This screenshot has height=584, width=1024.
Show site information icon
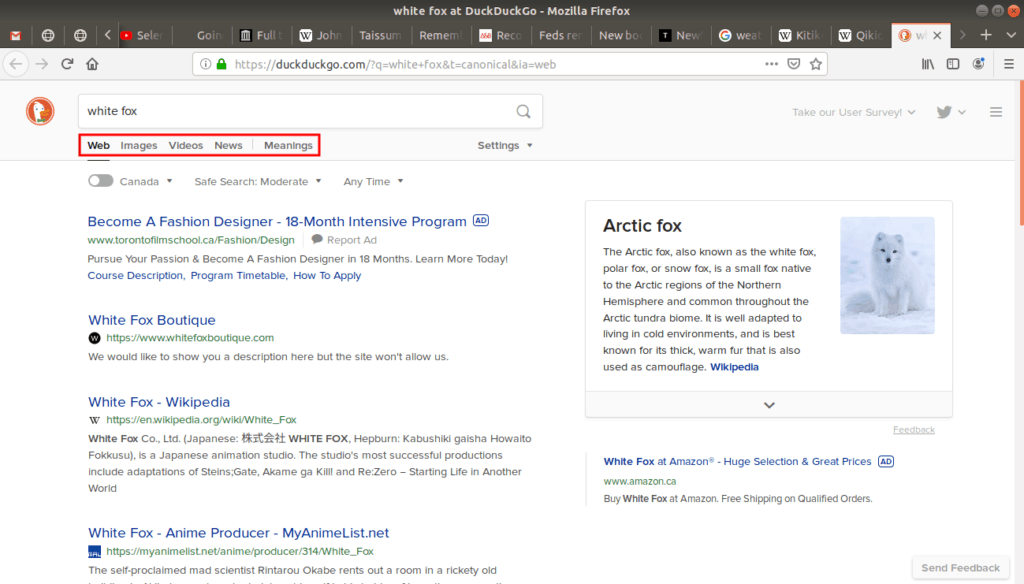(205, 64)
